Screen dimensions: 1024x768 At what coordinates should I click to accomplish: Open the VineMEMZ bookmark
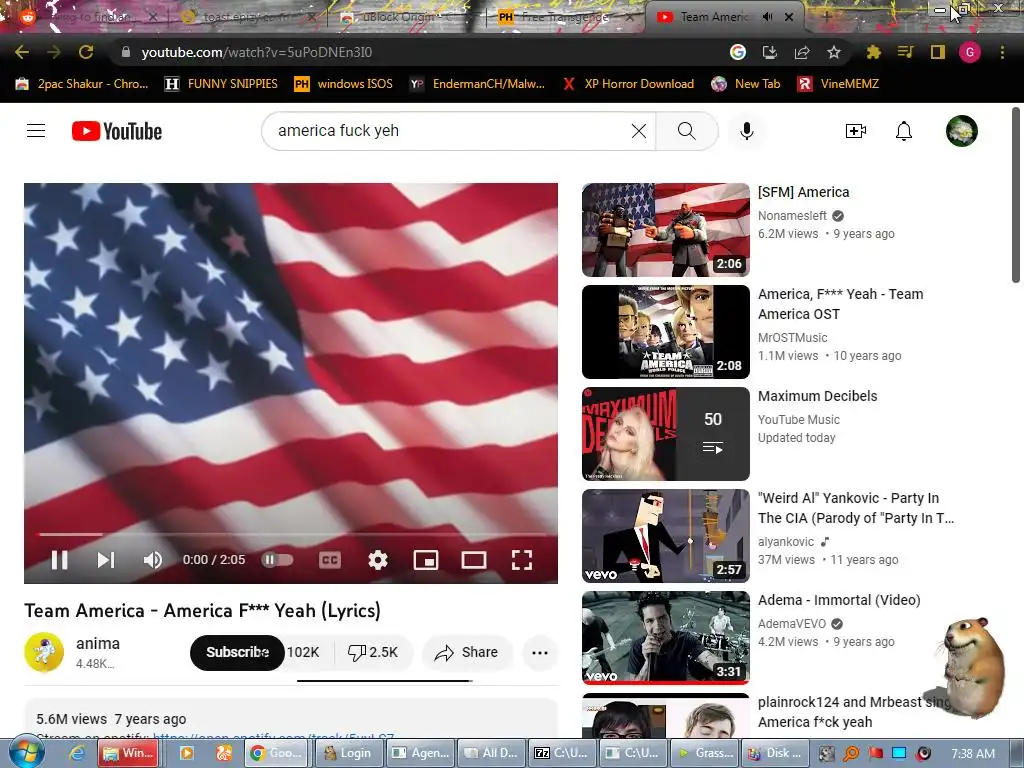point(839,84)
